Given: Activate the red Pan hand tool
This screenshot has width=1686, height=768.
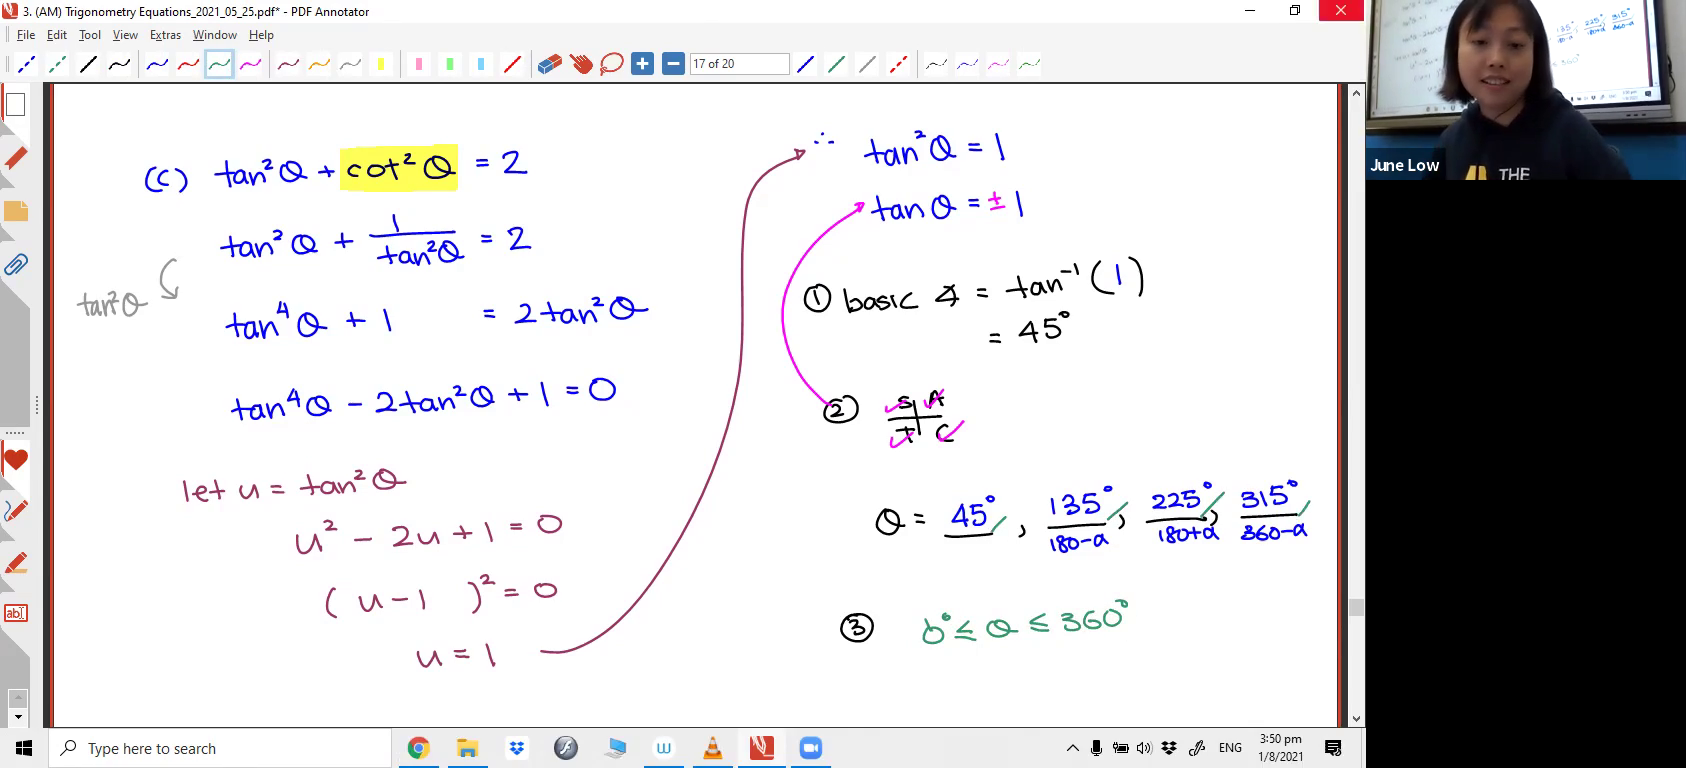Looking at the screenshot, I should [x=581, y=64].
